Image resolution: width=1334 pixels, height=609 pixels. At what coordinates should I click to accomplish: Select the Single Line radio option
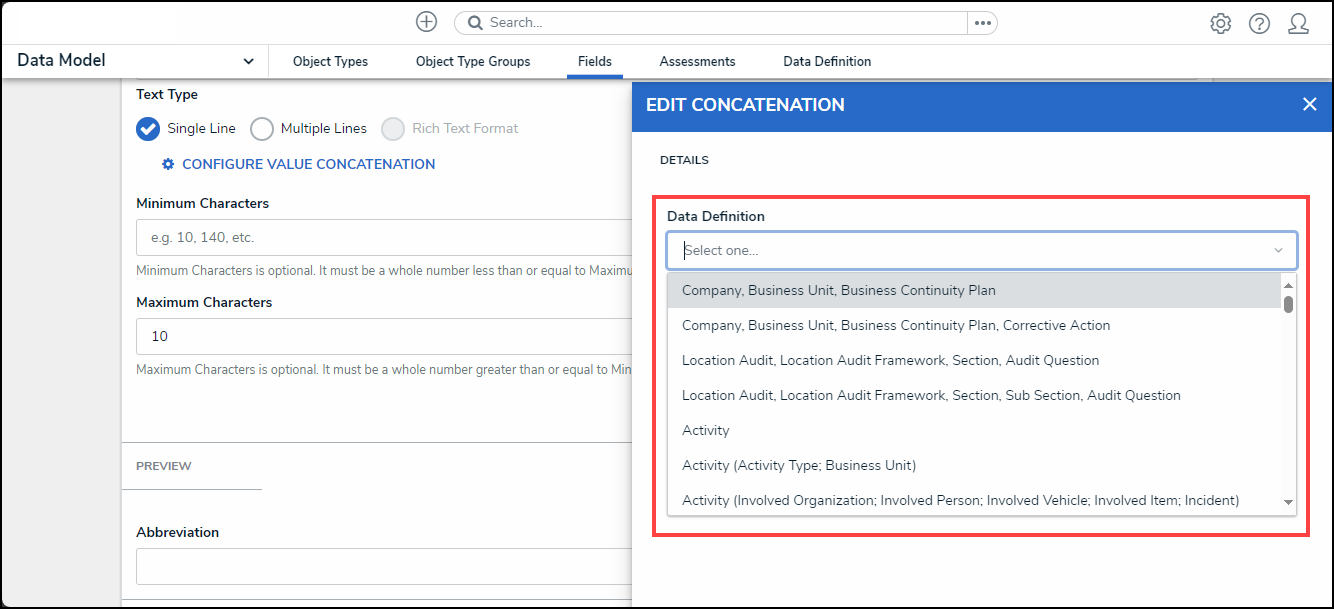point(148,129)
